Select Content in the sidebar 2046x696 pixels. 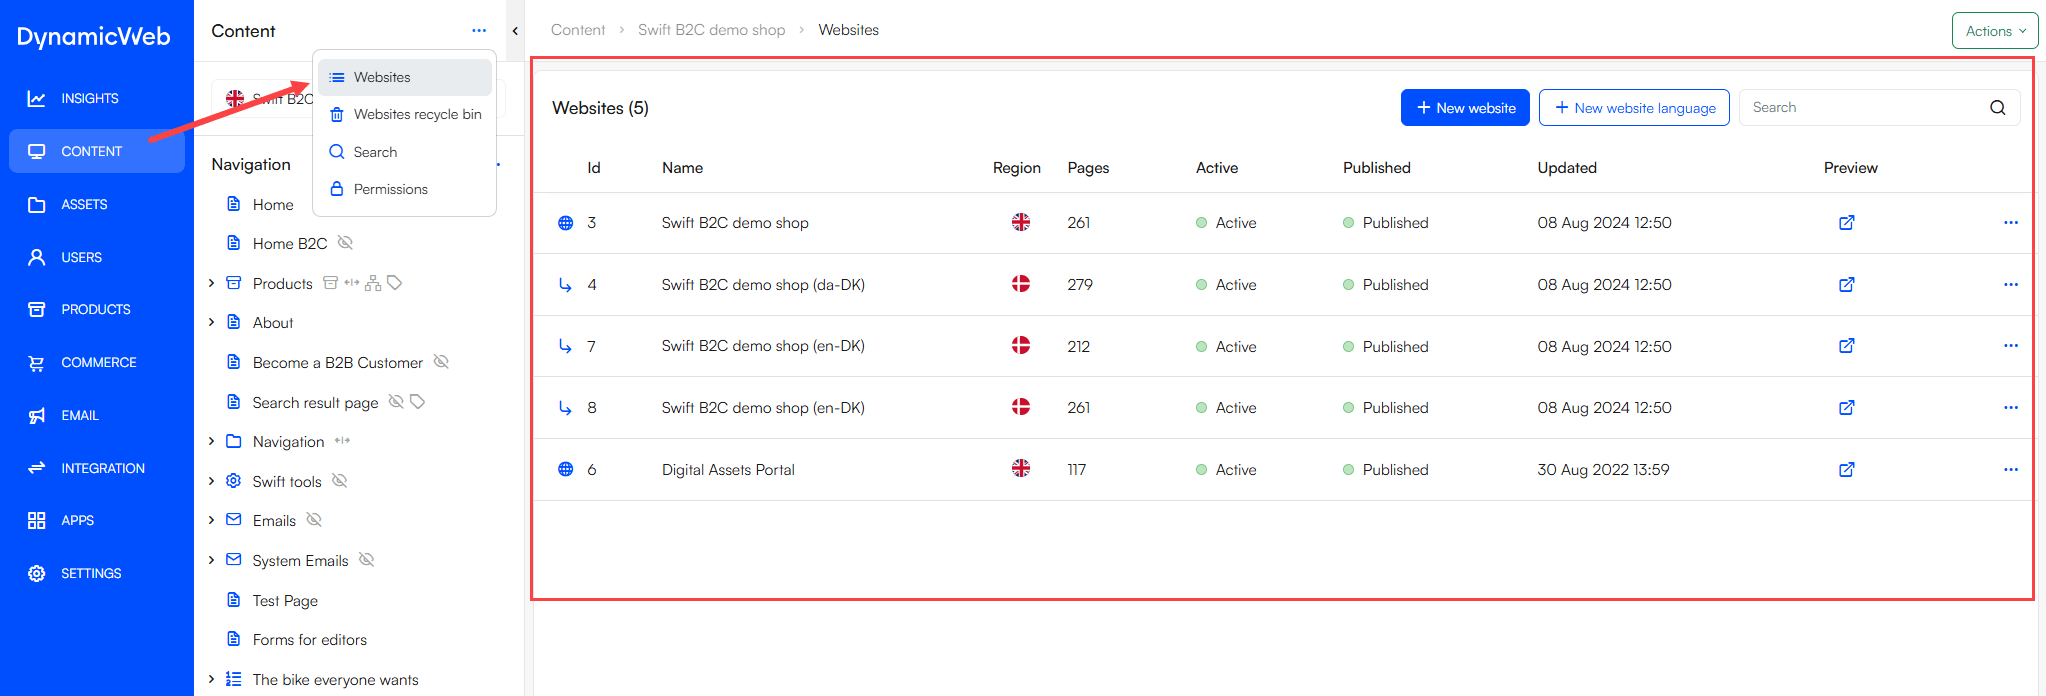point(97,151)
